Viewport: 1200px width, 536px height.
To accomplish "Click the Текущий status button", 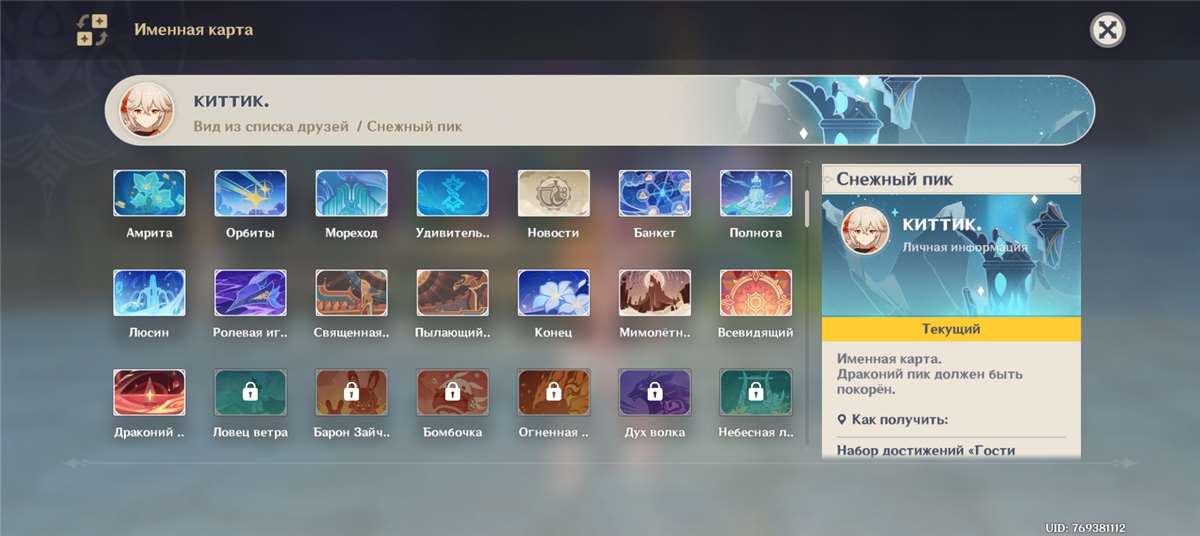I will (x=951, y=329).
